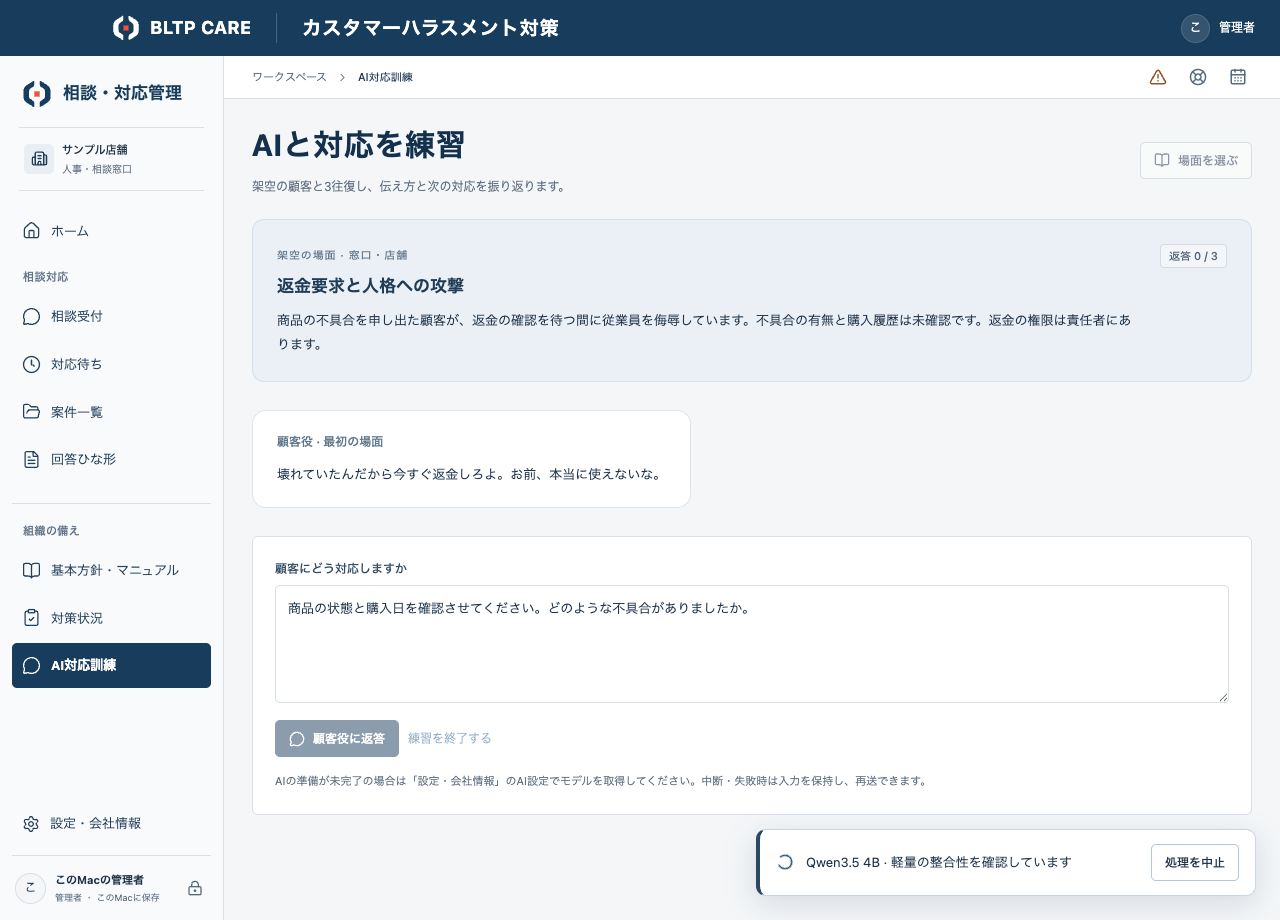
Task: Click the 返金要求と人格への攻撃 heading
Action: [370, 285]
